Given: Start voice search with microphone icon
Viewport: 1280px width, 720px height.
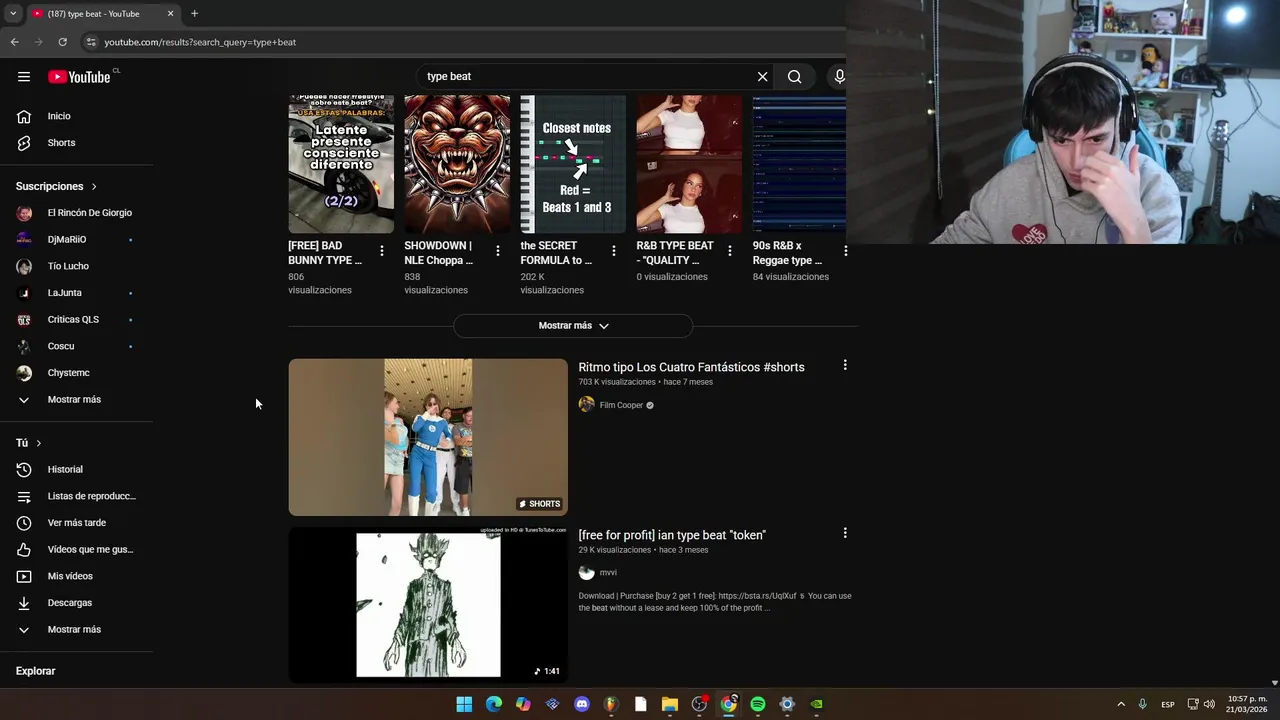Looking at the screenshot, I should click(x=839, y=77).
